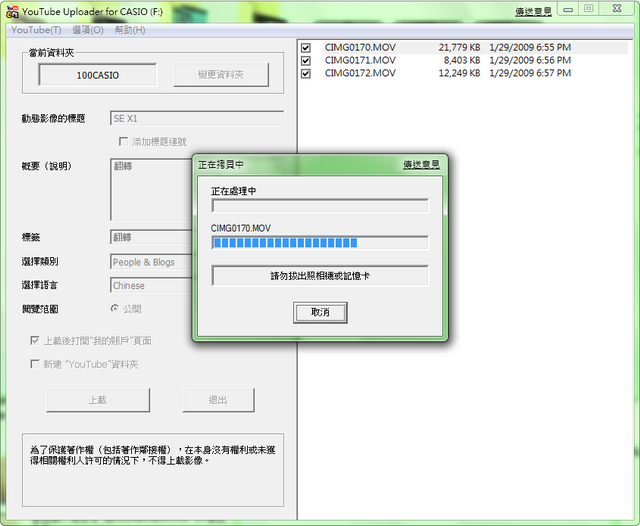Click the empty 正在處理中 overall progress bar

[x=320, y=206]
